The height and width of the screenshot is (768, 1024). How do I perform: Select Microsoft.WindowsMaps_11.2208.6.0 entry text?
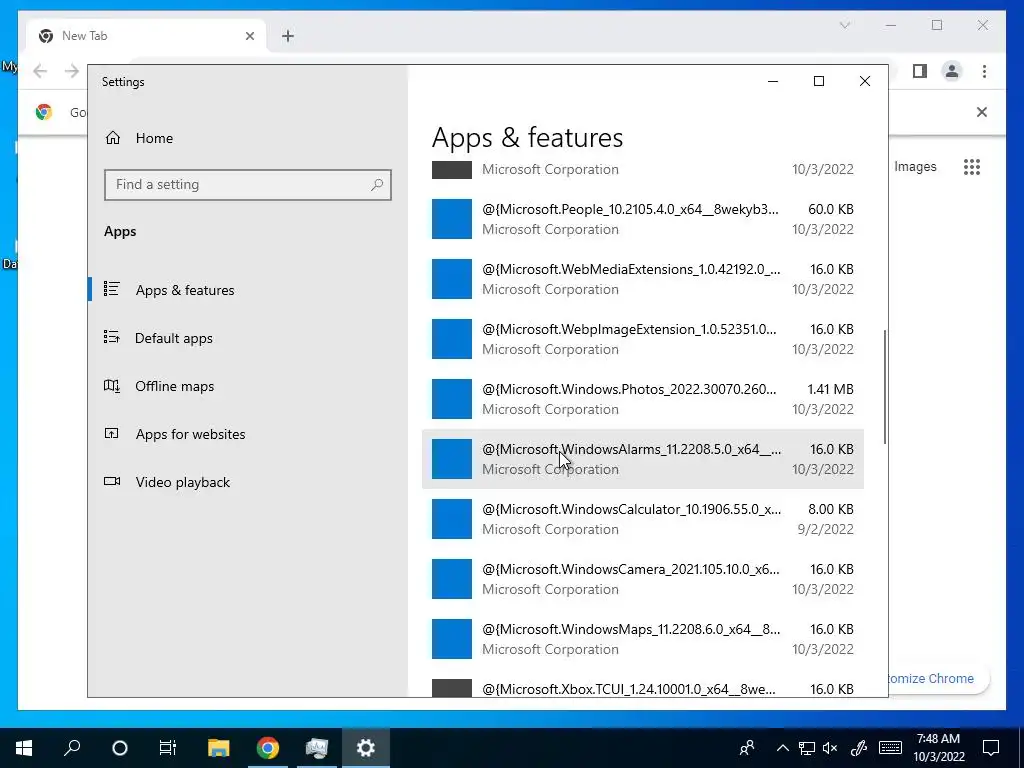tap(631, 630)
